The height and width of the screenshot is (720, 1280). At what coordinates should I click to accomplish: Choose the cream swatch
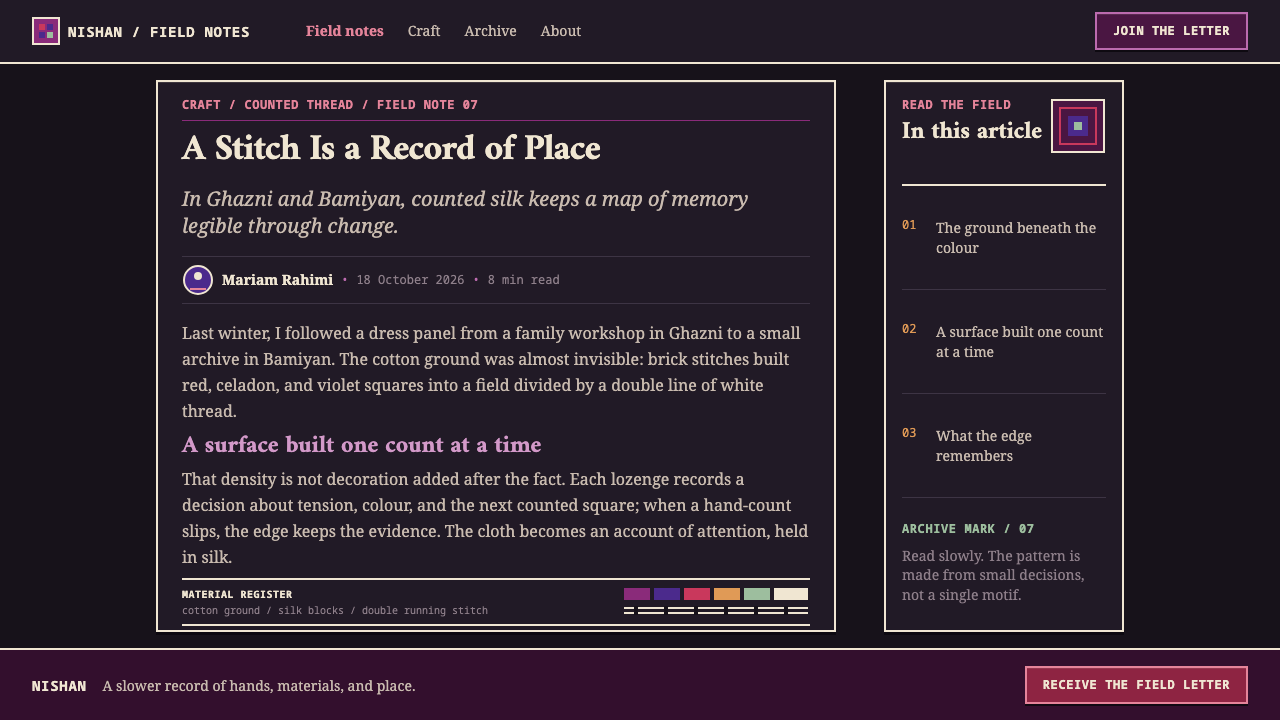[791, 594]
